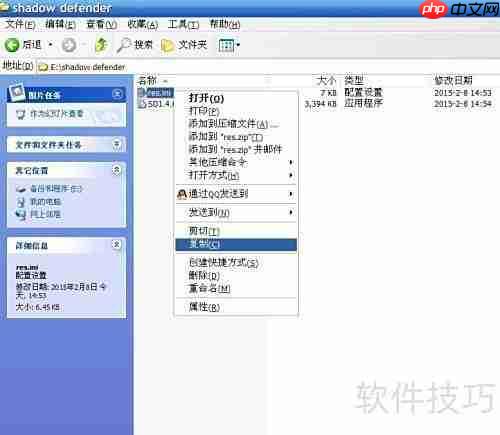Choose 创建快捷方式(S) in context menu

click(236, 263)
